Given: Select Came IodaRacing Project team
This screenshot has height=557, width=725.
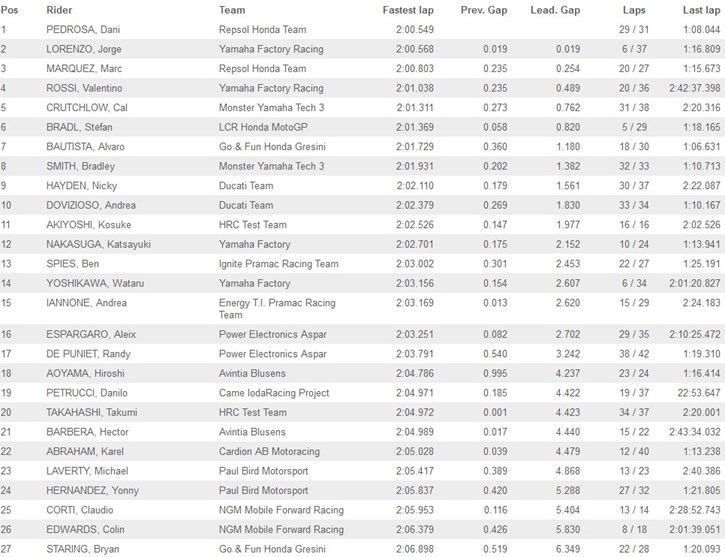Looking at the screenshot, I should coord(274,393).
